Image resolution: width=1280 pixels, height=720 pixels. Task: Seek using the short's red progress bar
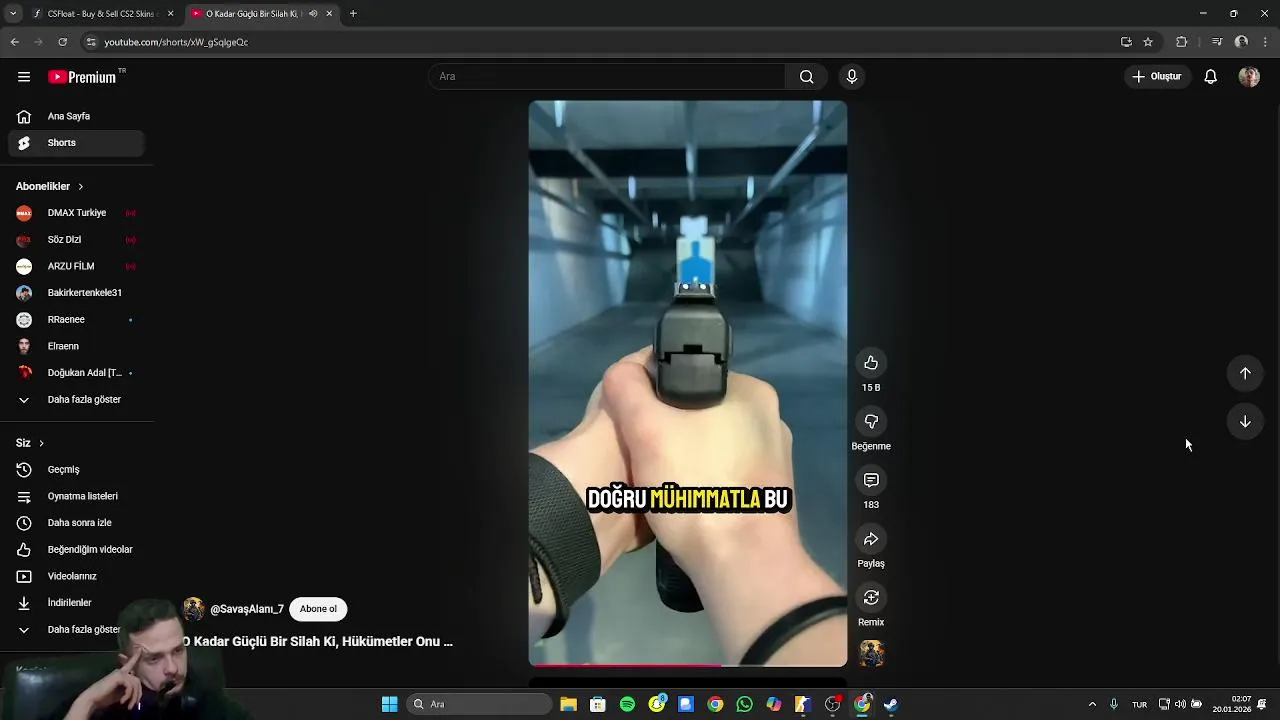pyautogui.click(x=688, y=665)
